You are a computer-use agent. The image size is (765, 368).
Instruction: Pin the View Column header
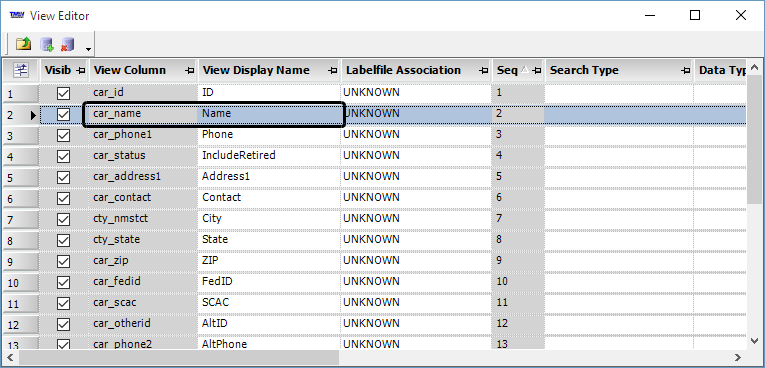[x=190, y=71]
